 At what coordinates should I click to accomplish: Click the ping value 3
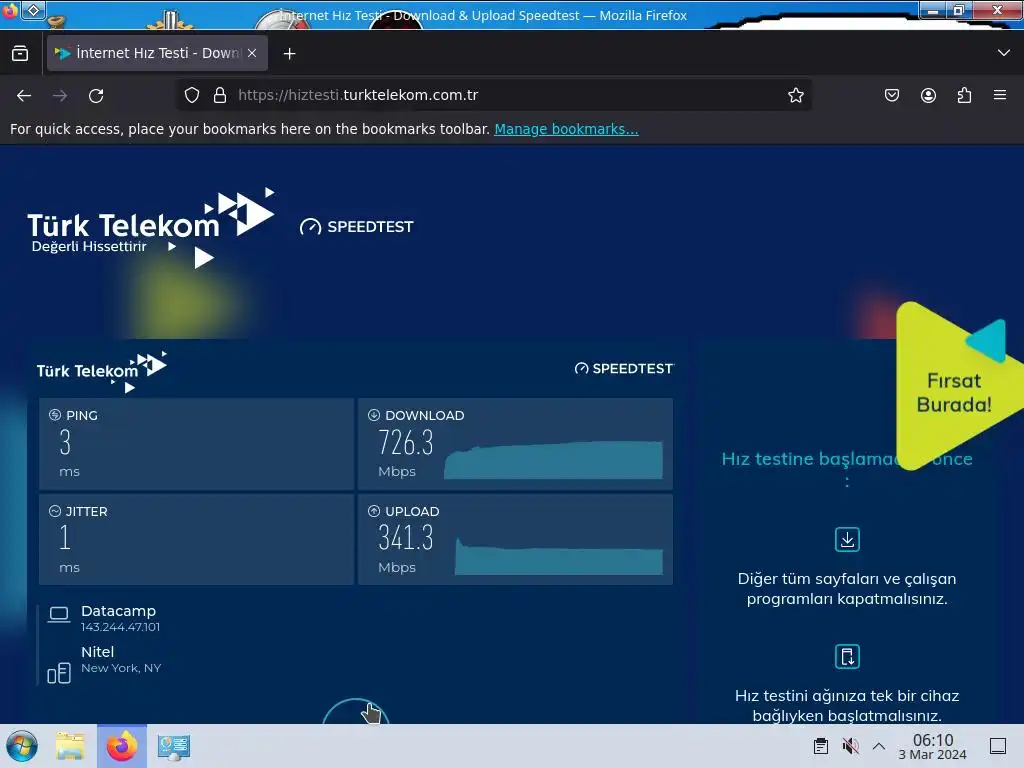coord(65,443)
